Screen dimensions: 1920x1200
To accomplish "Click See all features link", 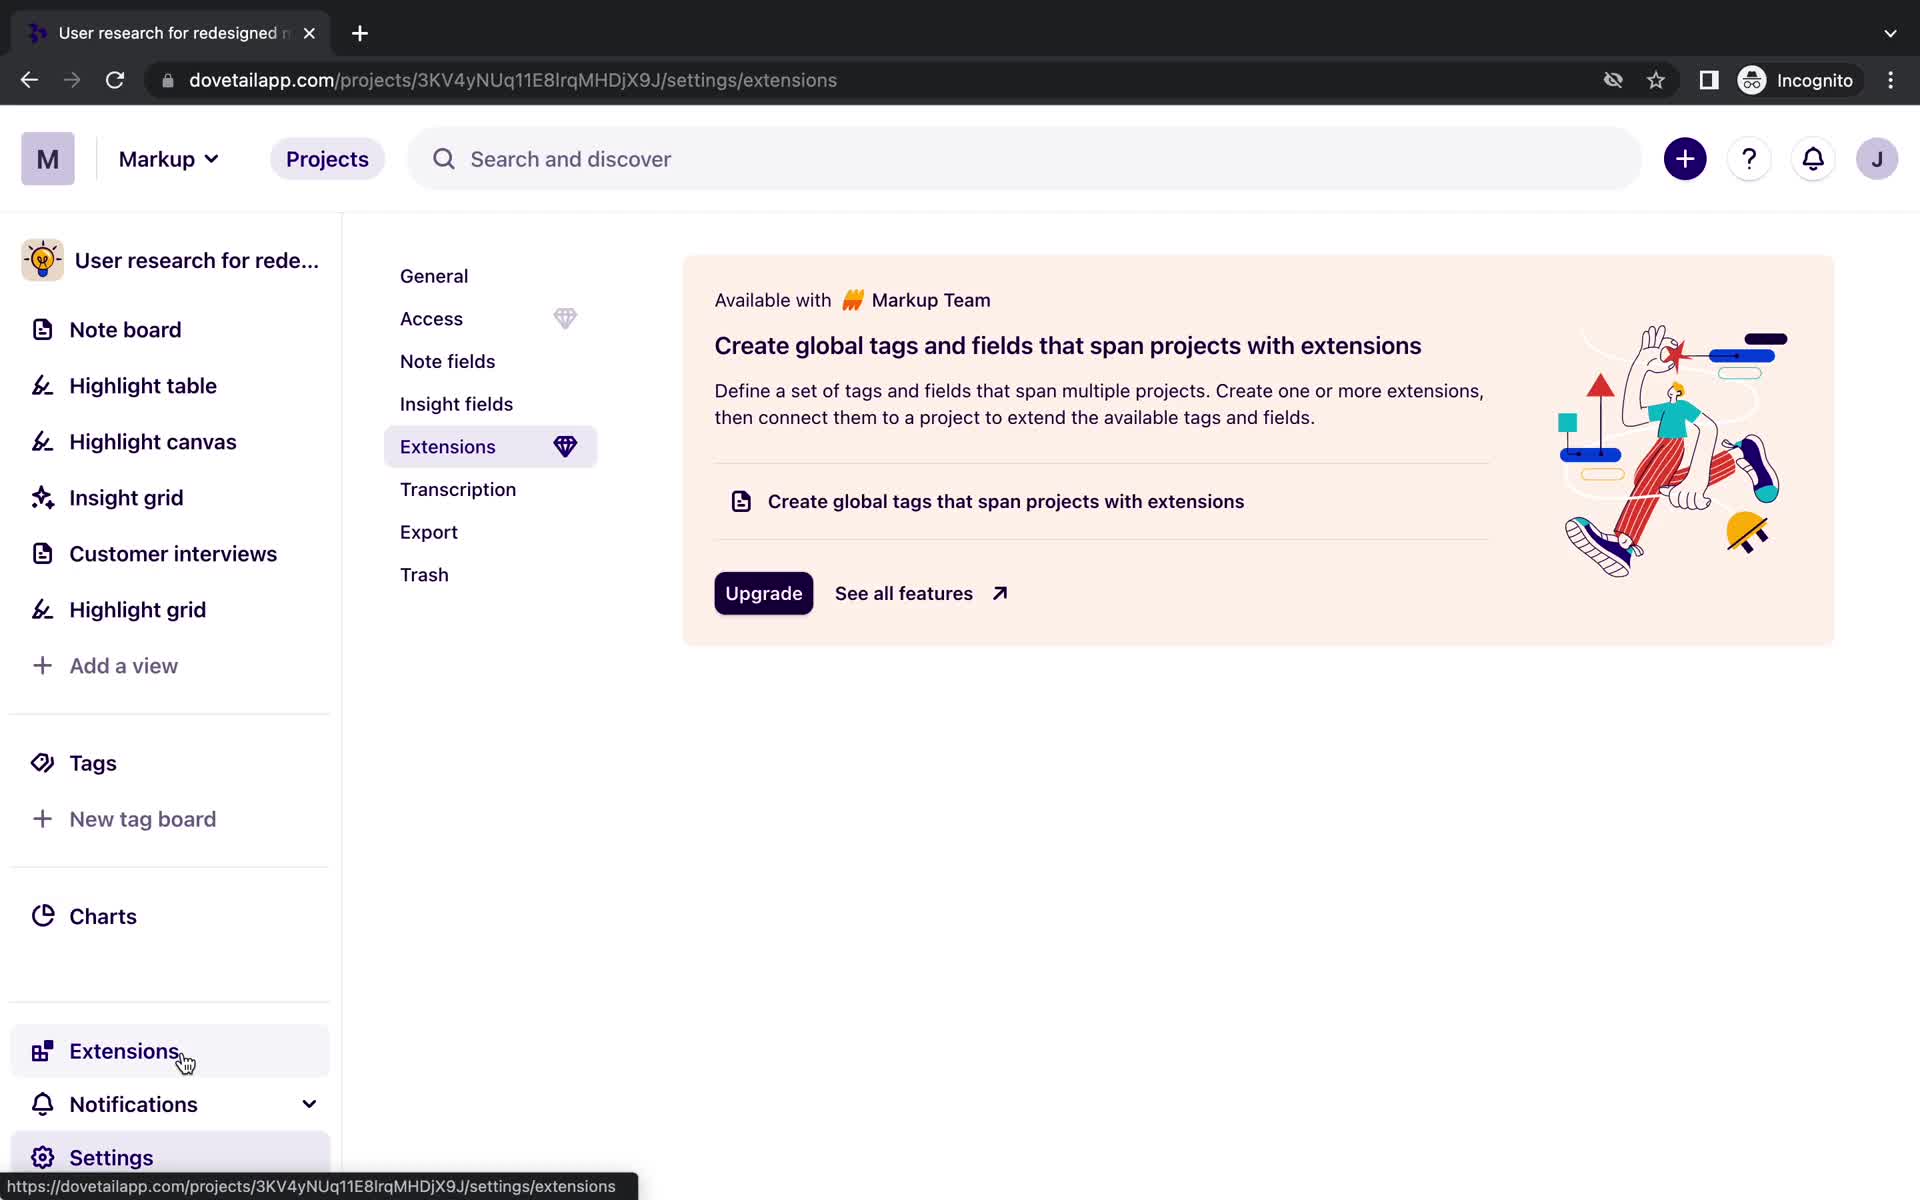I will [919, 593].
